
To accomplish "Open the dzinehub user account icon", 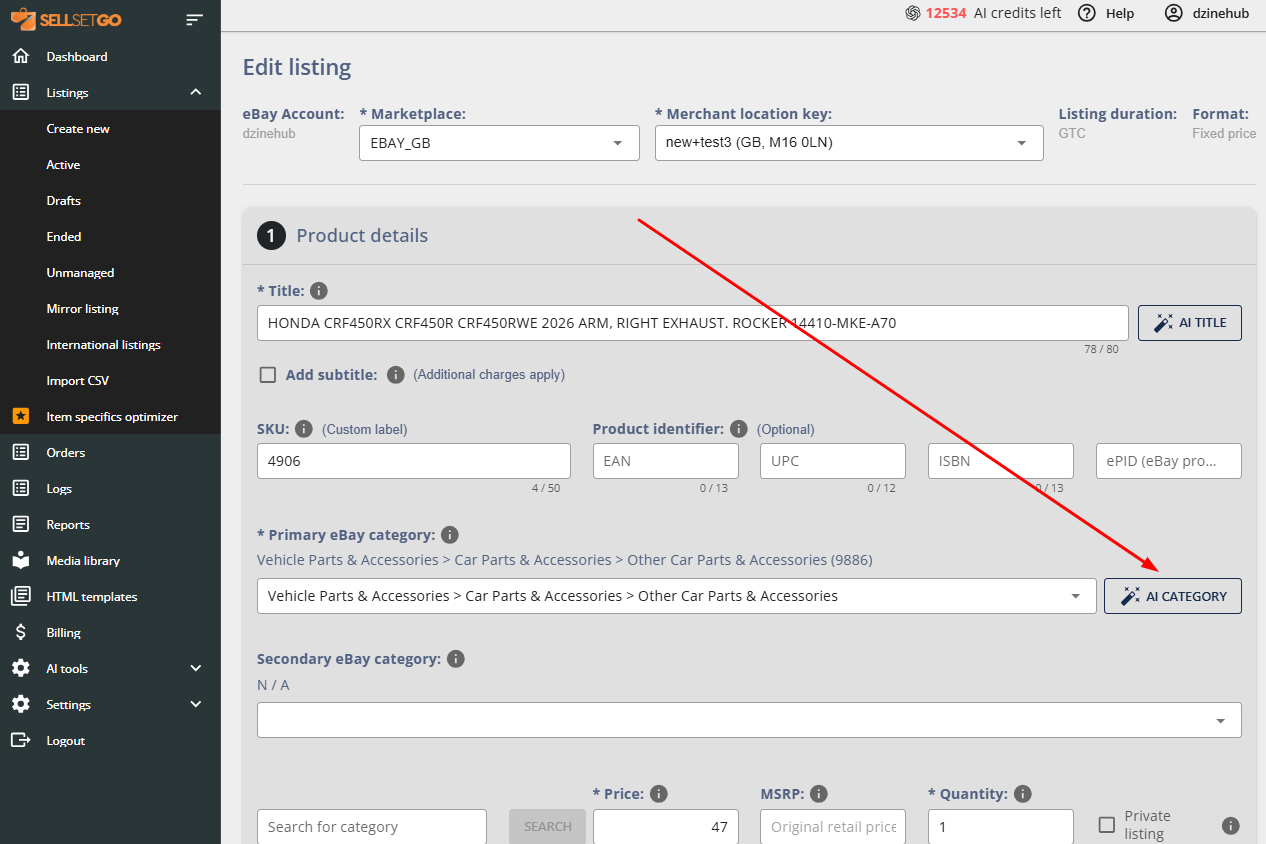I will (1173, 13).
